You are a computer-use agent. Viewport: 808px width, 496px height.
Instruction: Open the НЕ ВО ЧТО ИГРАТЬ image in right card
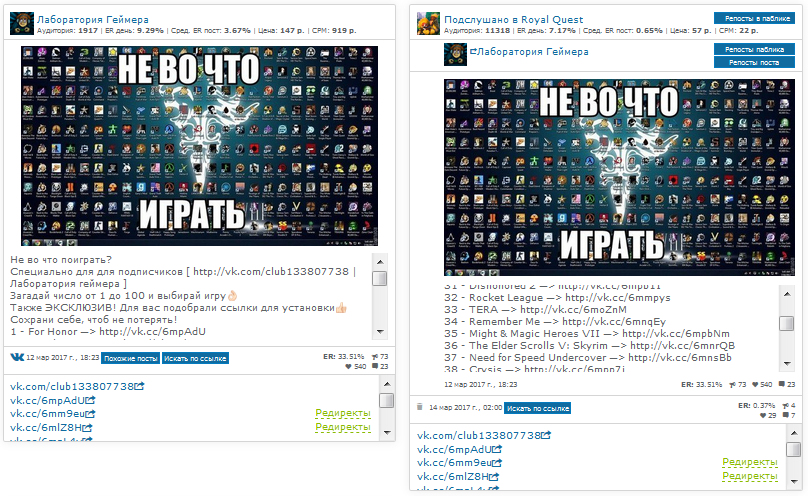(x=619, y=177)
